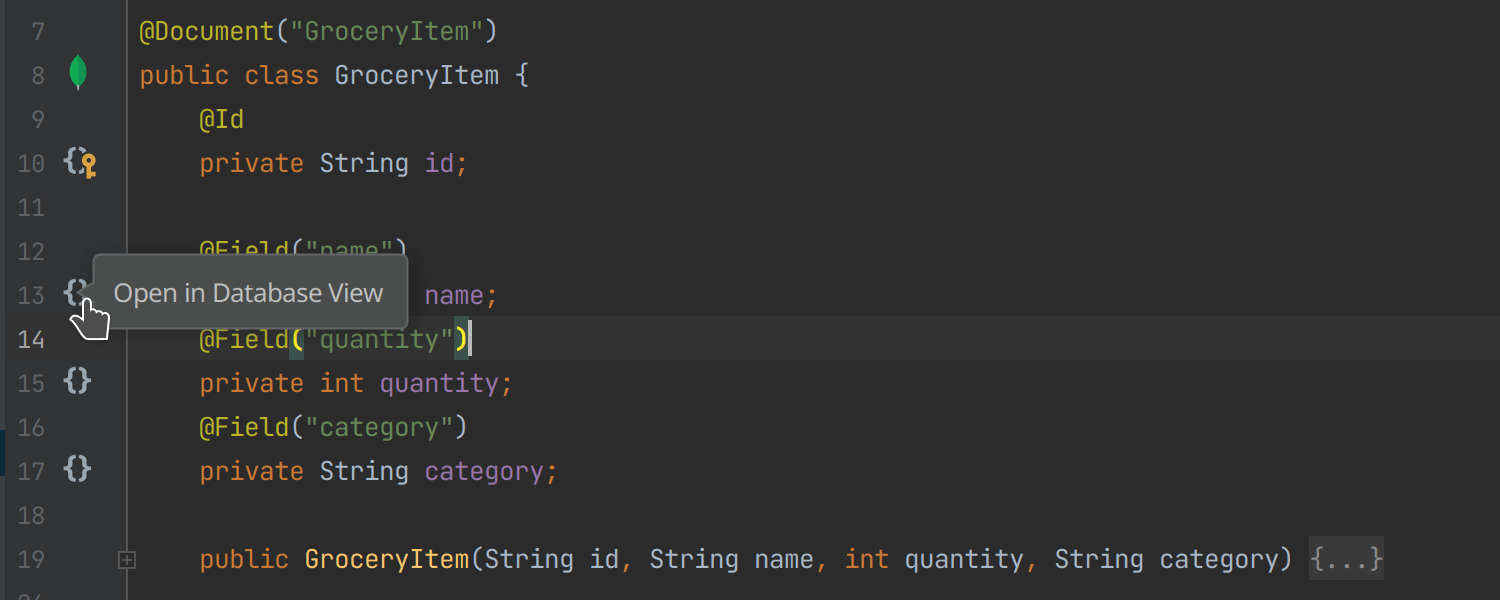The width and height of the screenshot is (1500, 600).
Task: Click the @Field annotation on line 14
Action: (244, 339)
